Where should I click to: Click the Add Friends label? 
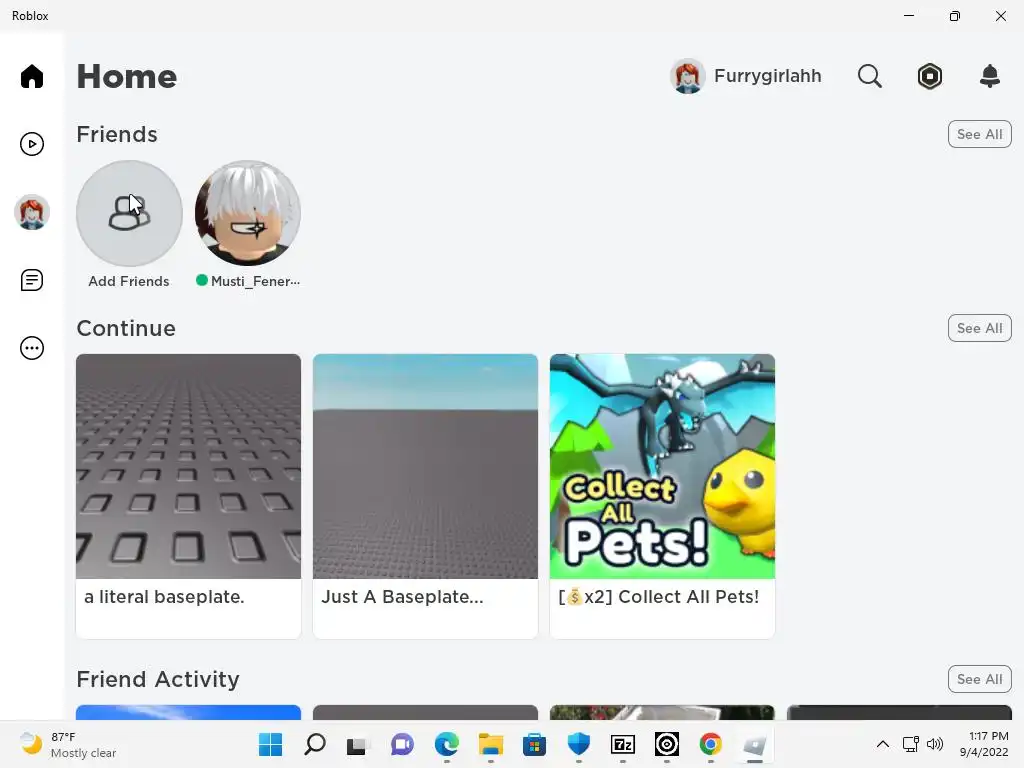coord(129,281)
